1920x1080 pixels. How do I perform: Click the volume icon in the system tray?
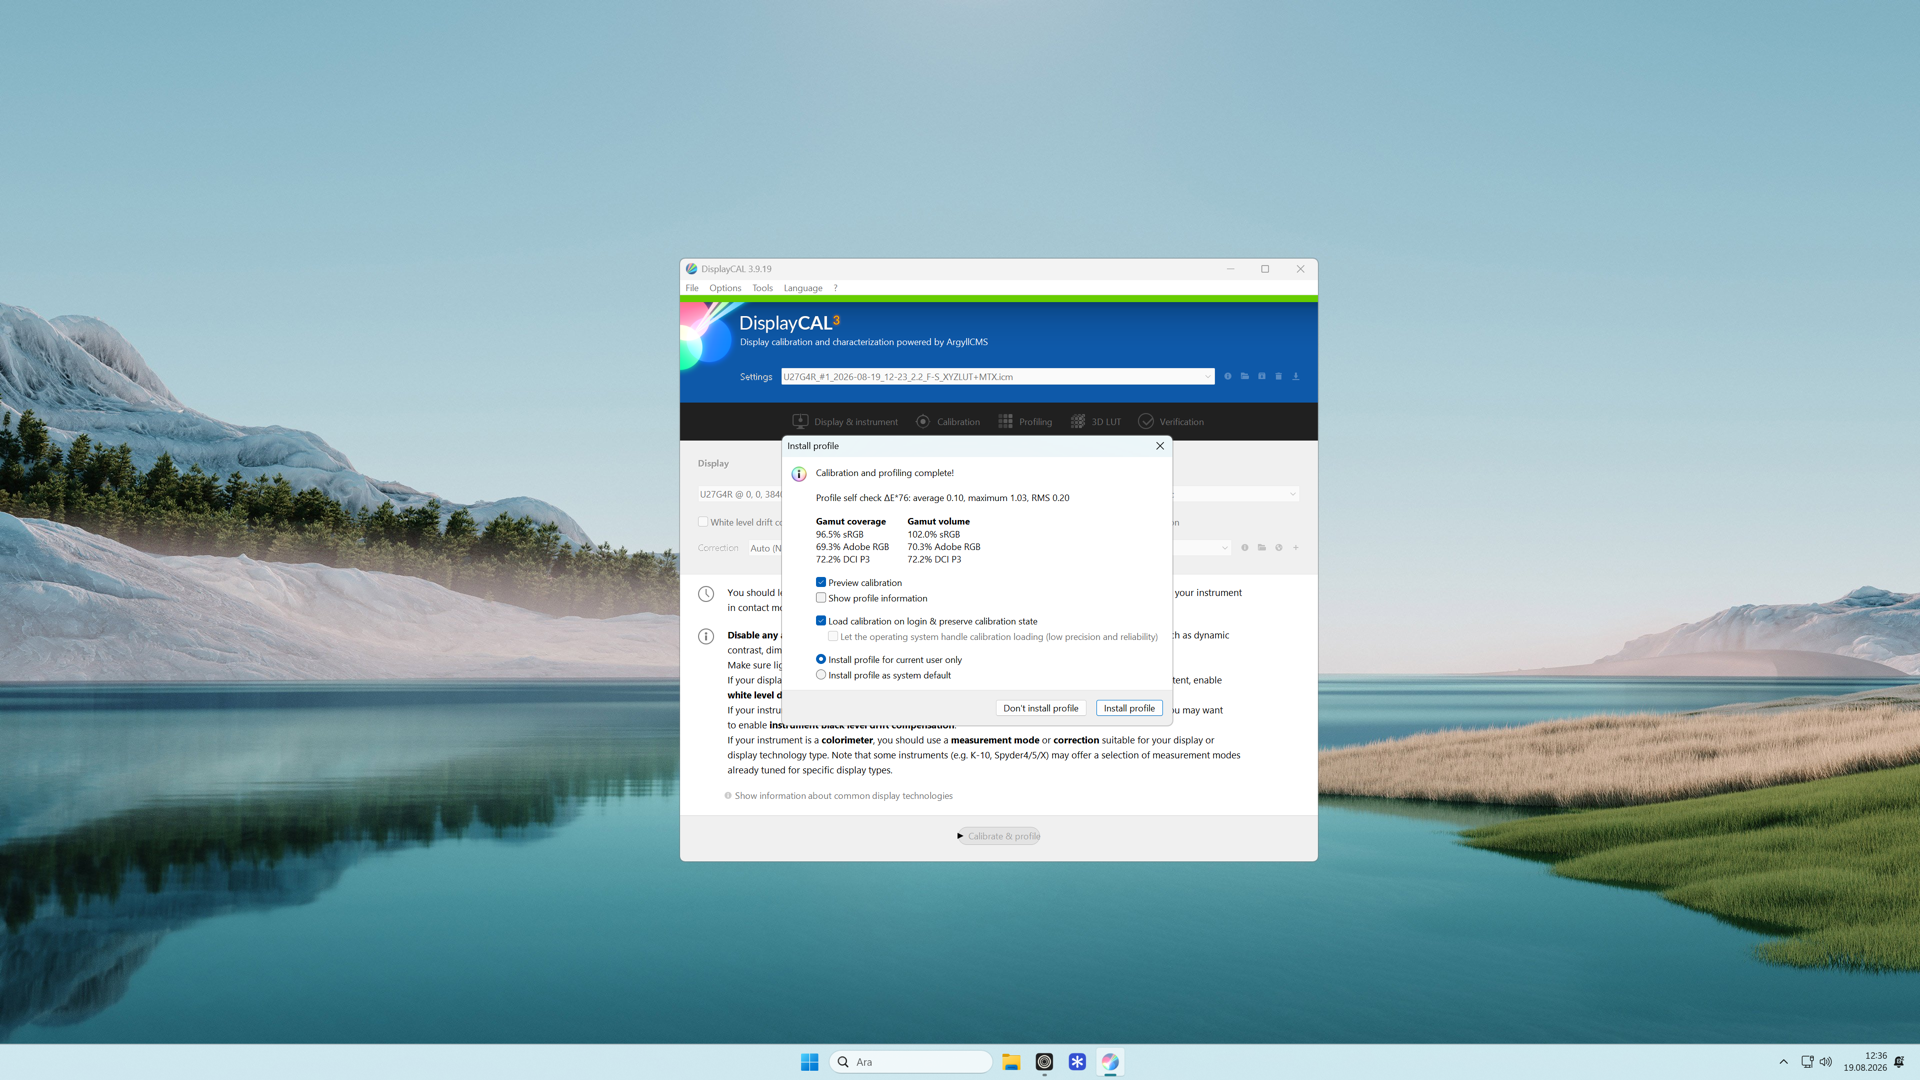tap(1825, 1062)
